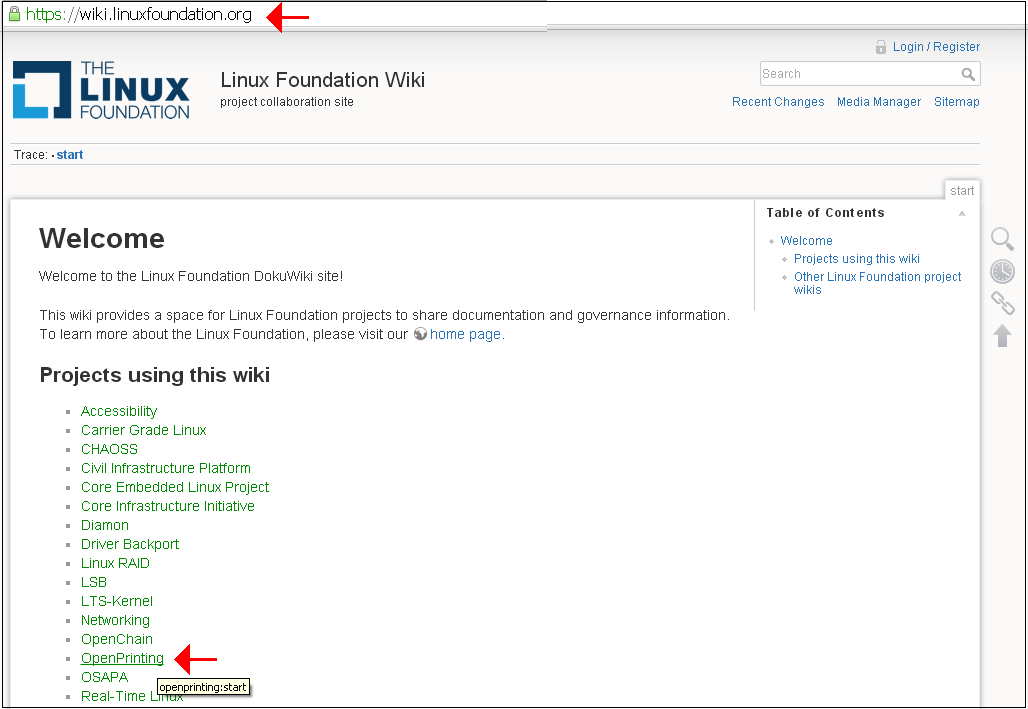Open Recent Changes
Viewport: 1028px width, 709px height.
(x=778, y=102)
